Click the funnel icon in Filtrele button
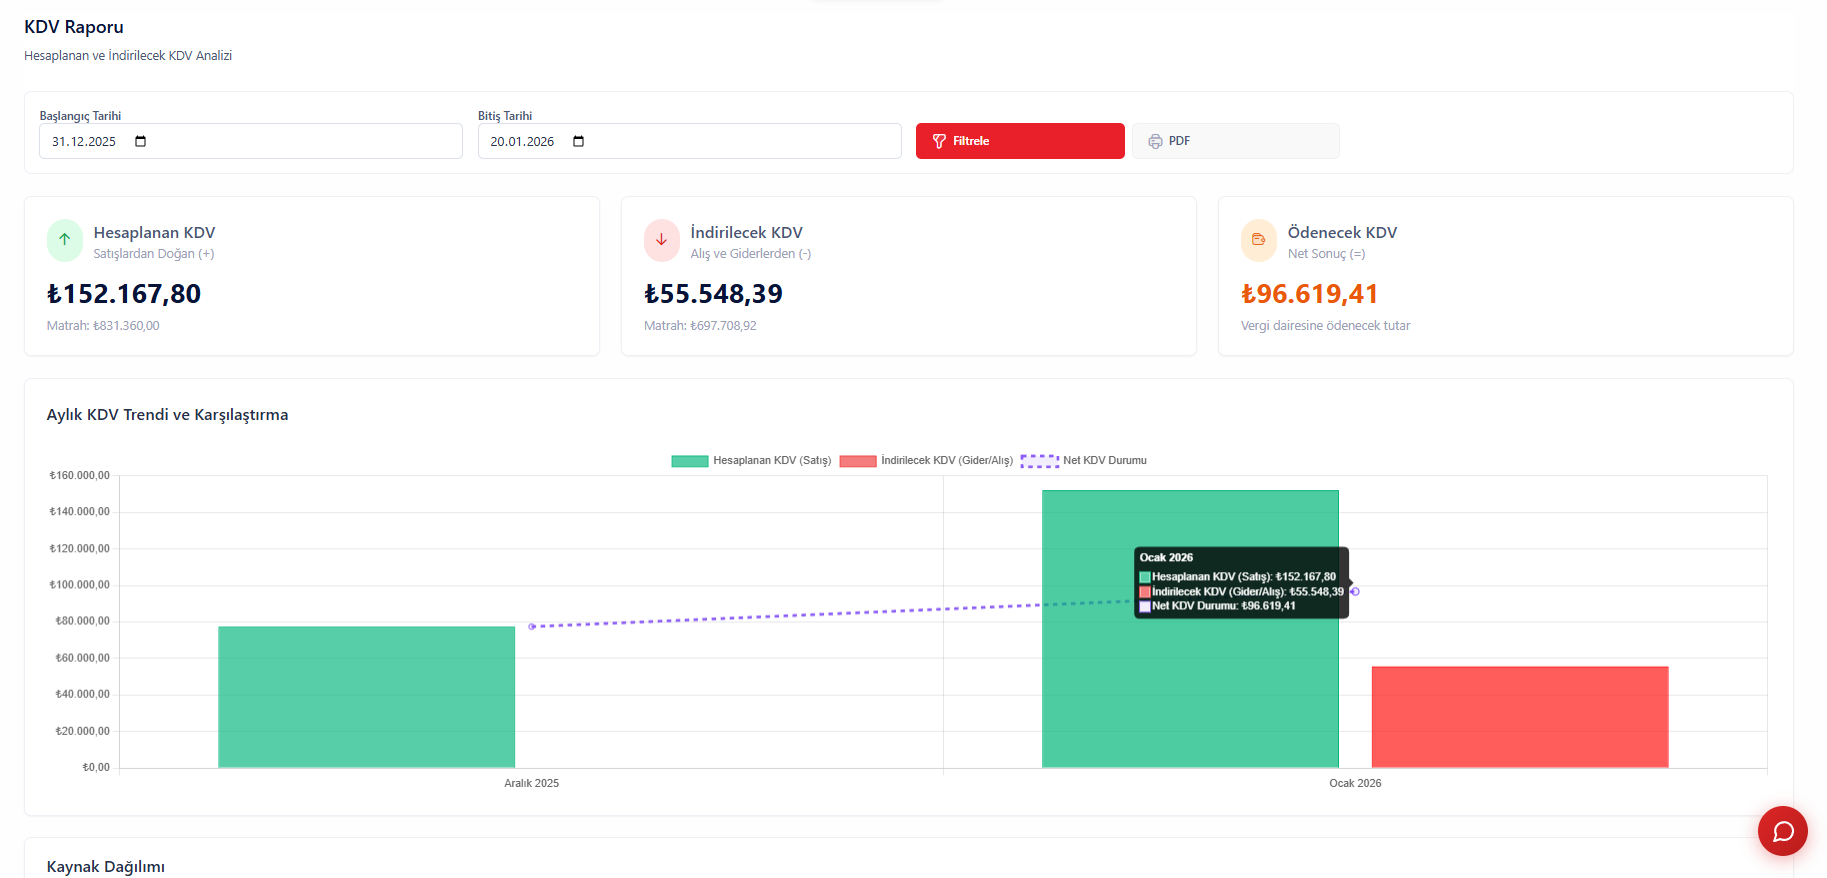The image size is (1827, 878). (x=939, y=141)
